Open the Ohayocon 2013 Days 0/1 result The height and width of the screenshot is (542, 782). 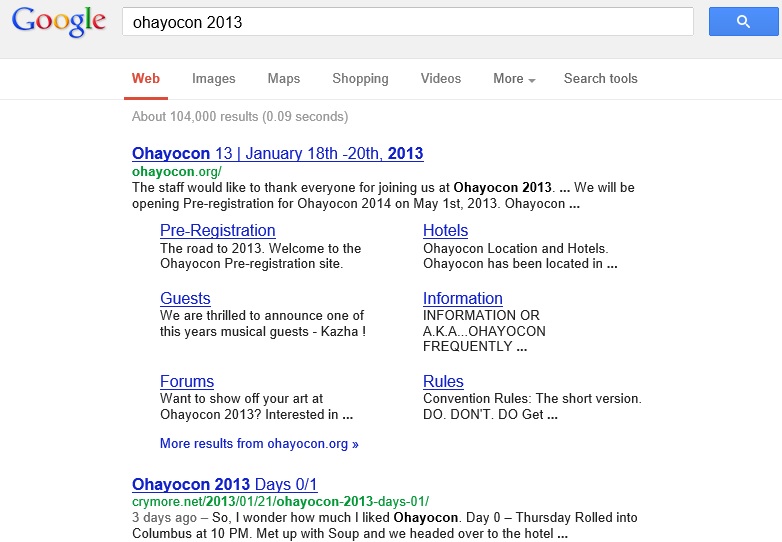(224, 484)
